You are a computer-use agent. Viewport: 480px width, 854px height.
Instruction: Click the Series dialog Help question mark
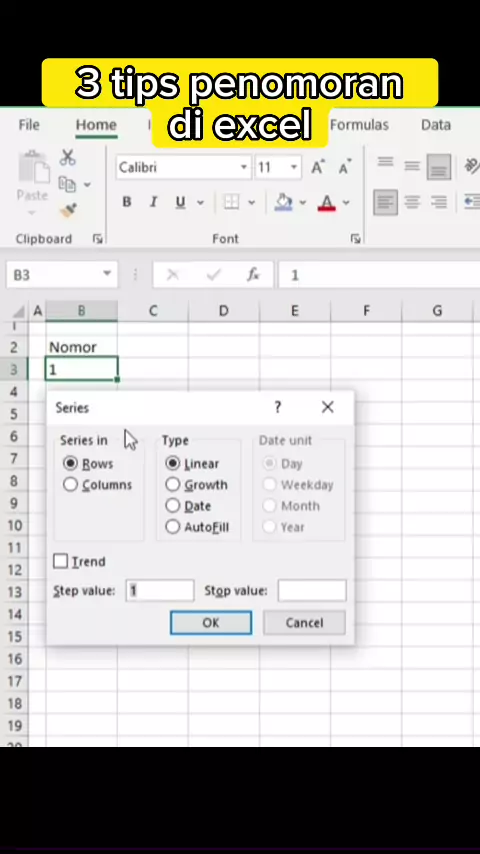(278, 407)
